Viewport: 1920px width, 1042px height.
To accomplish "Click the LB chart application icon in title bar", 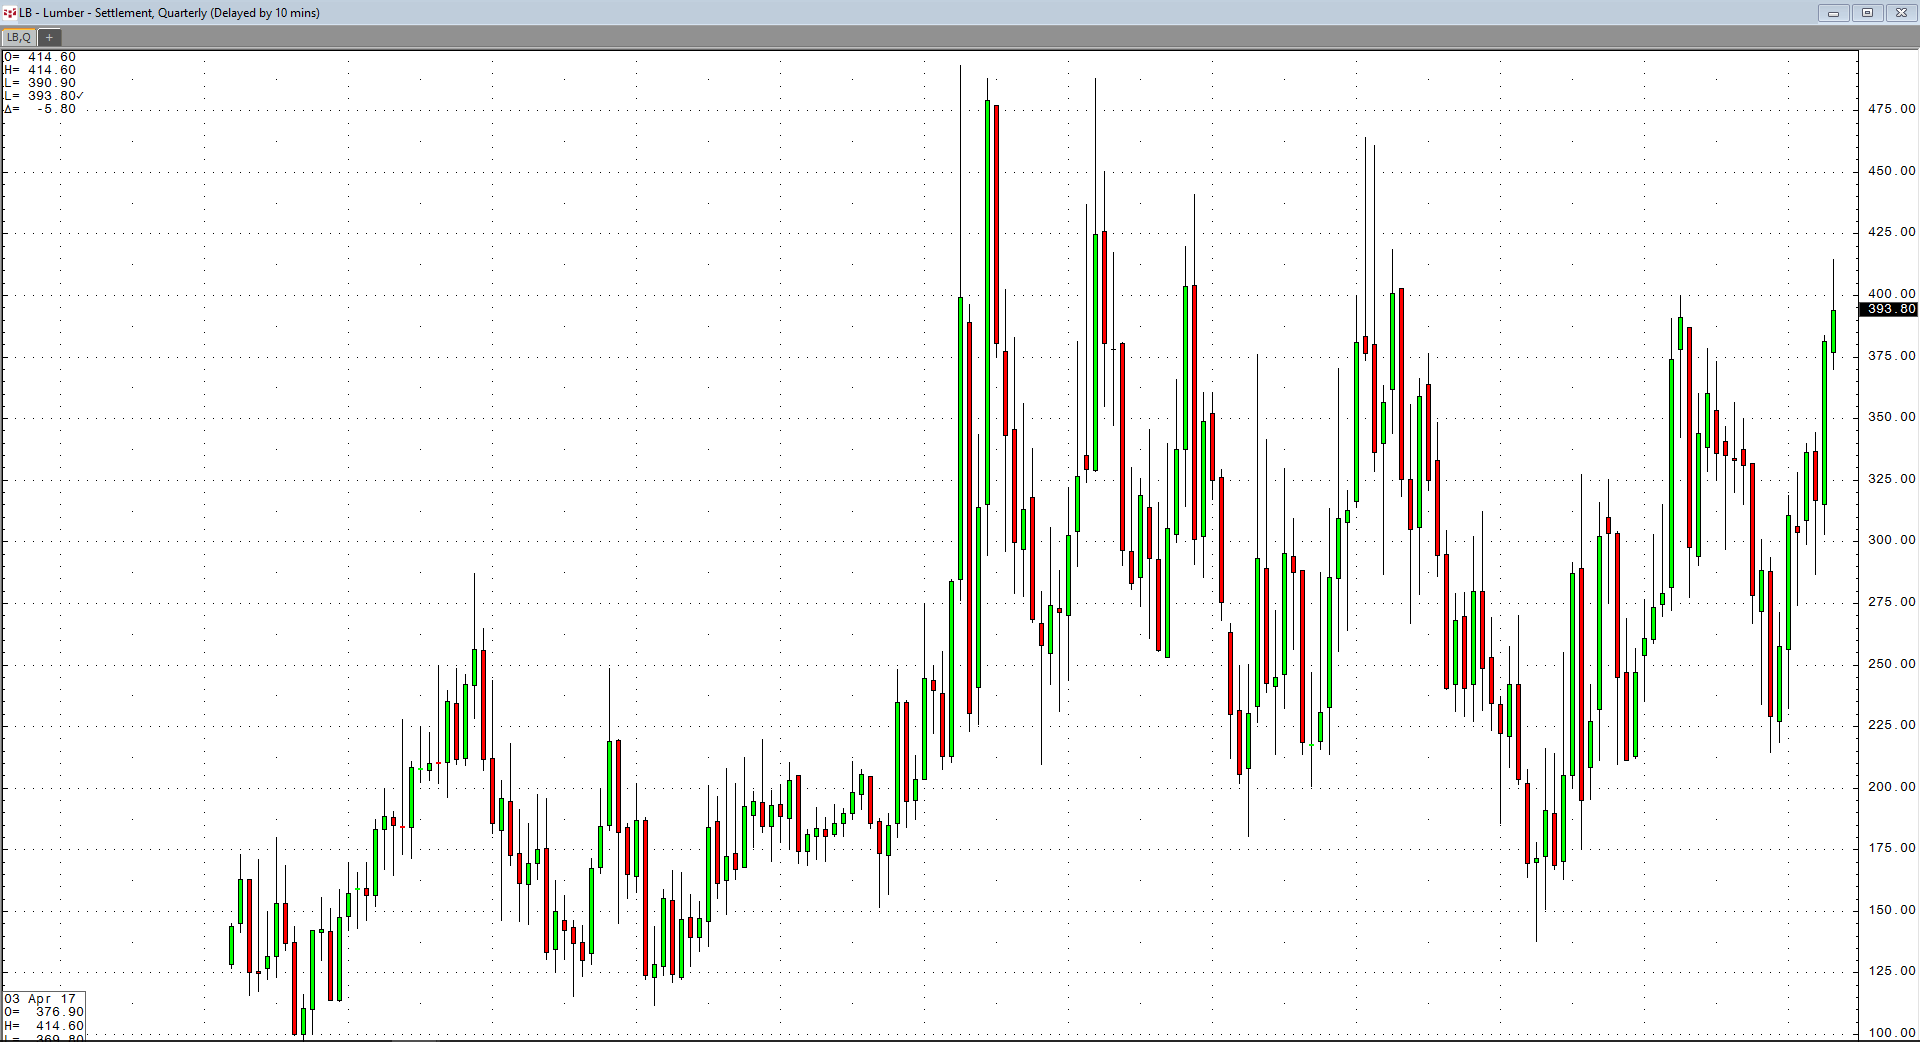I will point(10,13).
